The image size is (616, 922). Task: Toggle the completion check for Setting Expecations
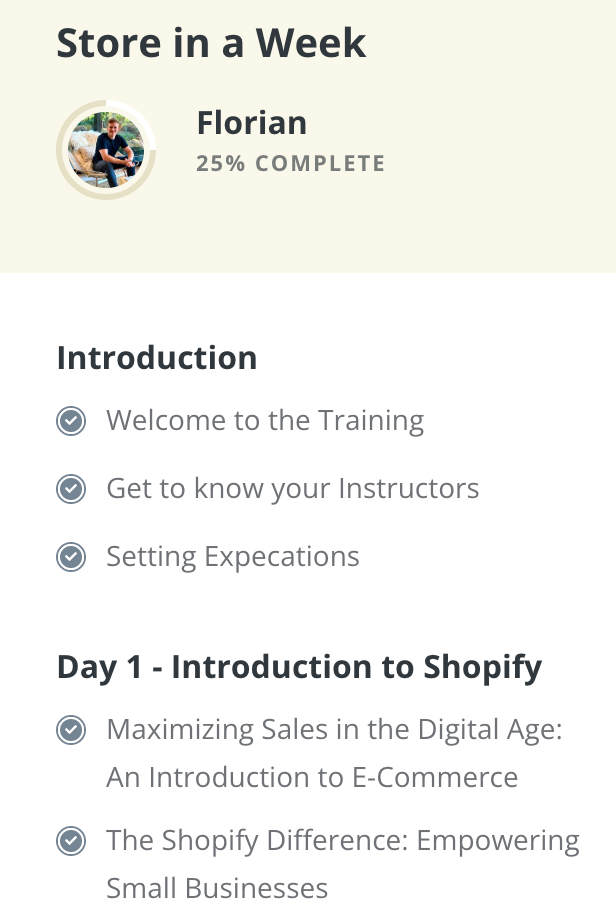[x=70, y=557]
